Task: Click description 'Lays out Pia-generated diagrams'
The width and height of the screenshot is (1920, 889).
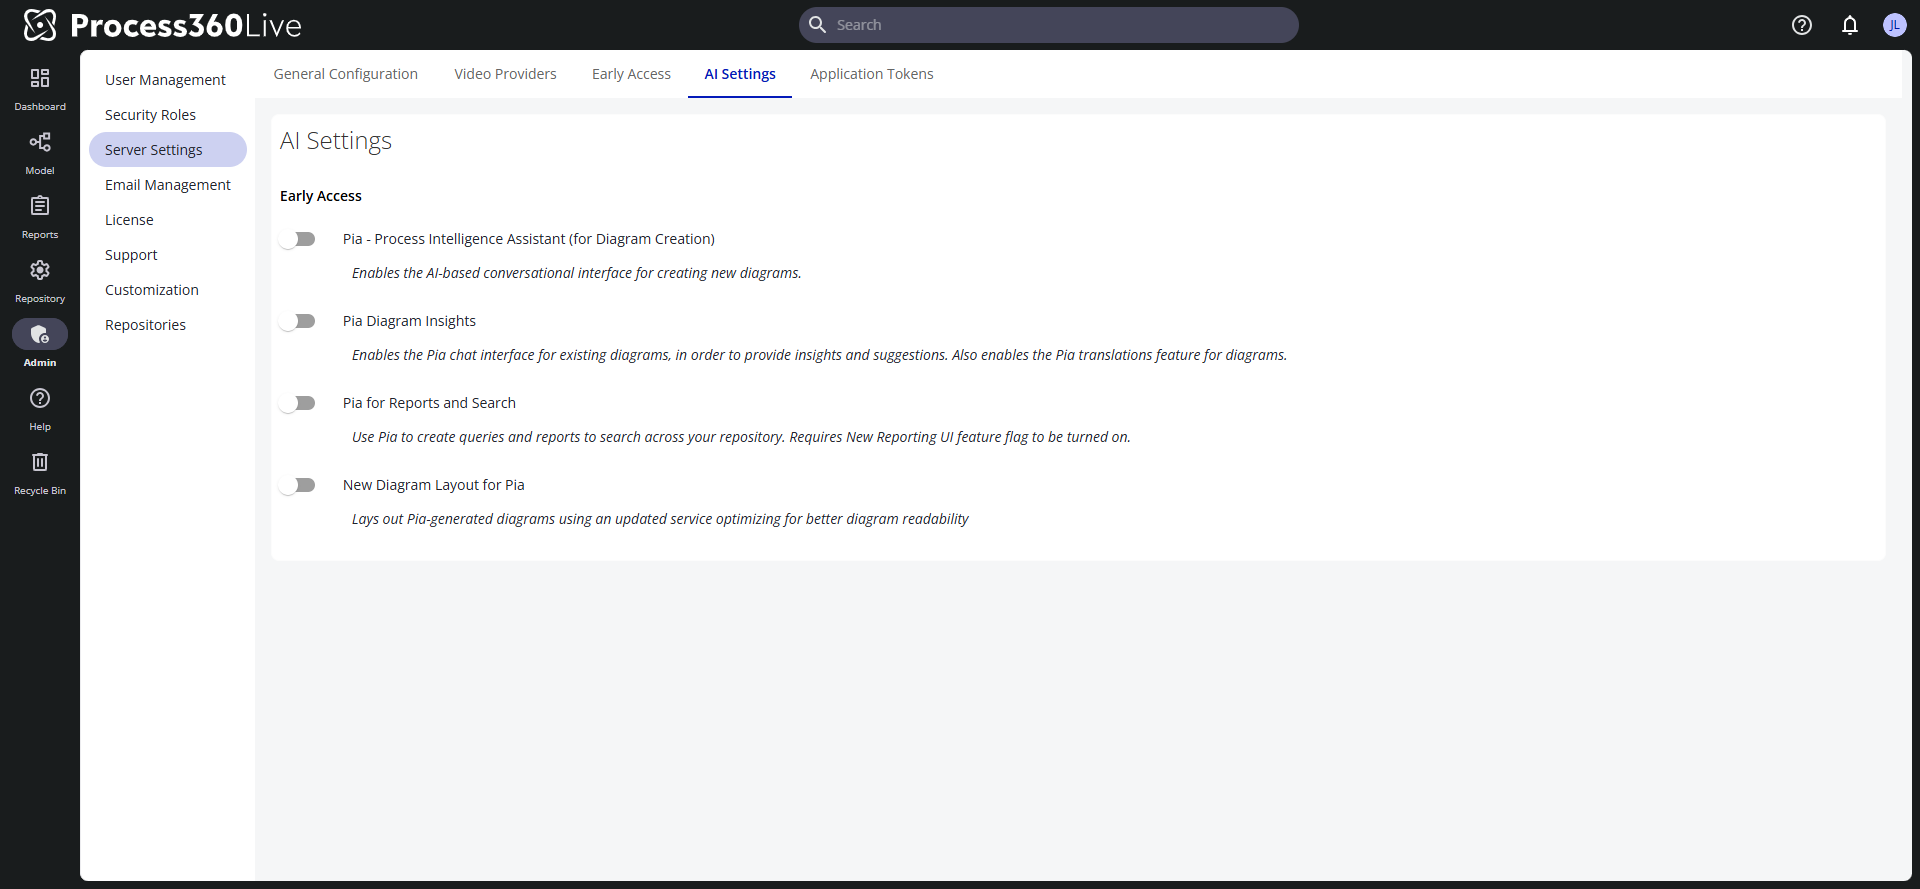Action: point(660,519)
